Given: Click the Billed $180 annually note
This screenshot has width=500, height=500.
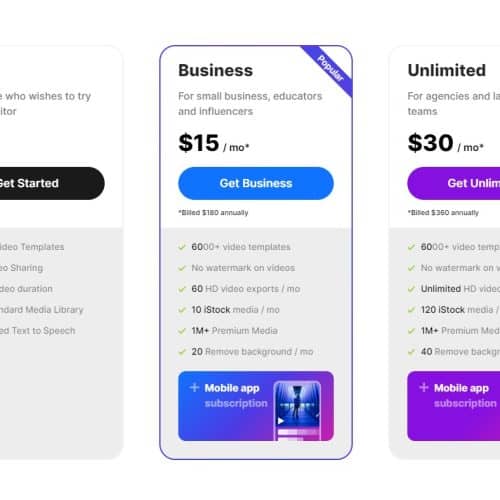Looking at the screenshot, I should click(213, 213).
